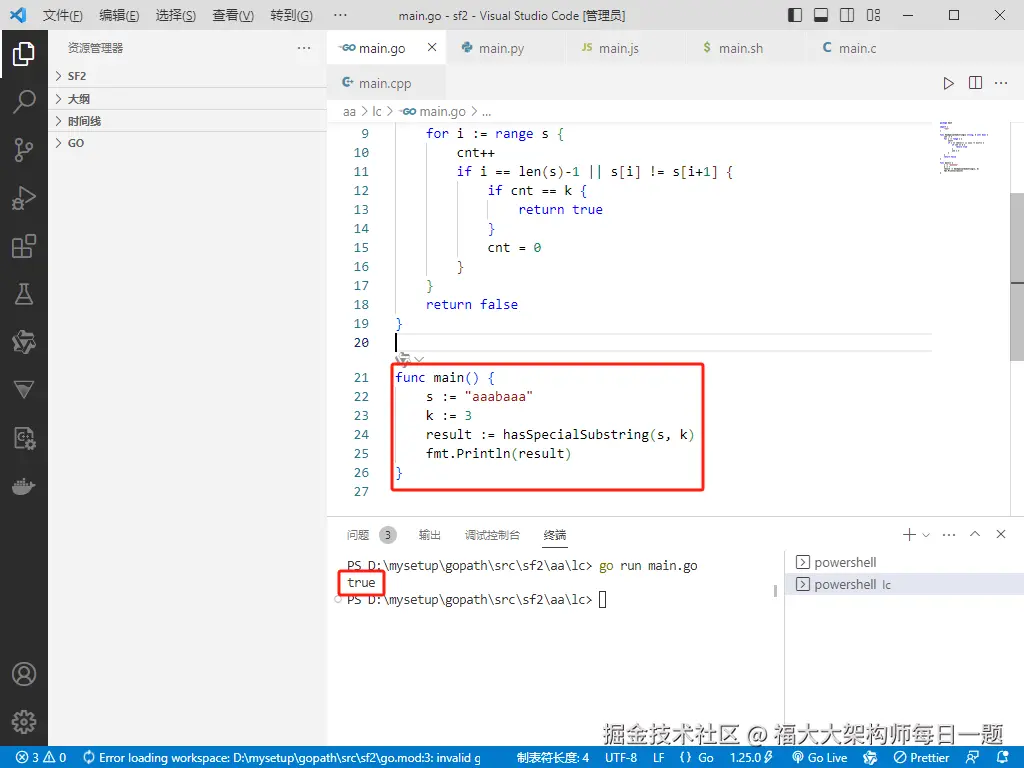This screenshot has width=1024, height=768.
Task: Click aa breadcrumb segment
Action: click(x=349, y=112)
